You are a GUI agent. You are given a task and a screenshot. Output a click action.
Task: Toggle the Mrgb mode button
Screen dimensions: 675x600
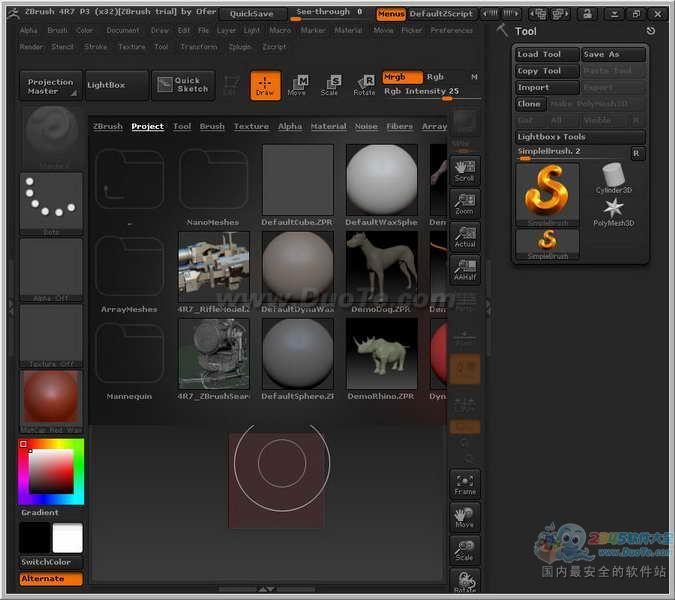pos(402,77)
